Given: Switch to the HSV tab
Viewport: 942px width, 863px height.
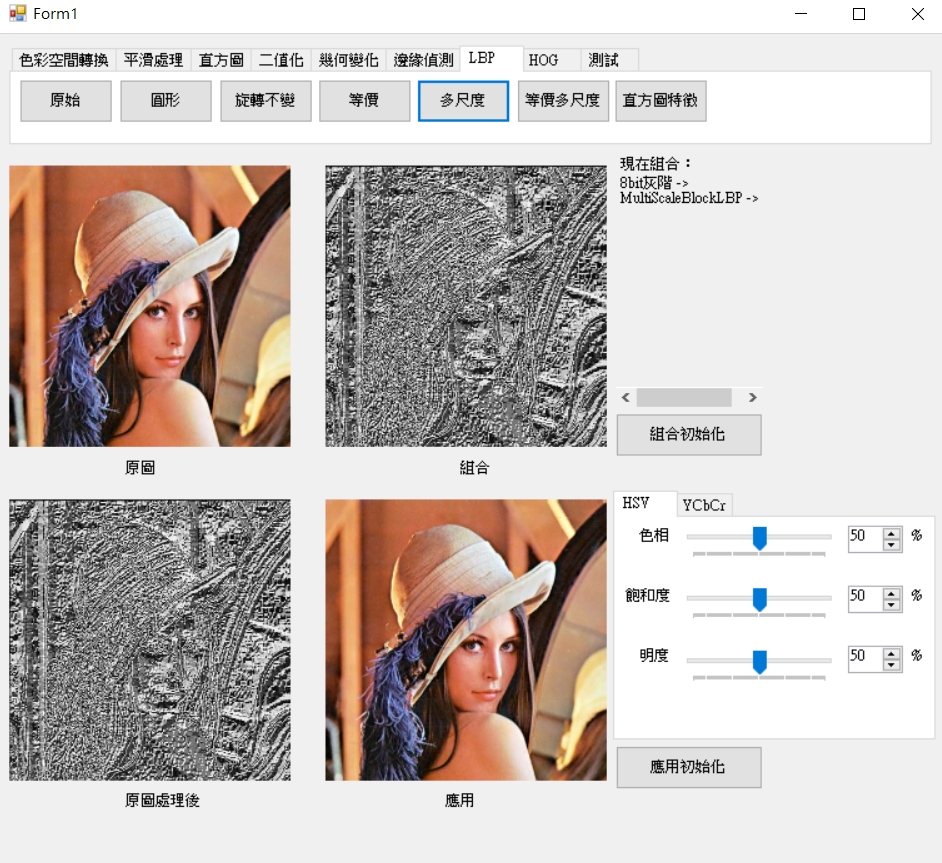Looking at the screenshot, I should (x=645, y=503).
